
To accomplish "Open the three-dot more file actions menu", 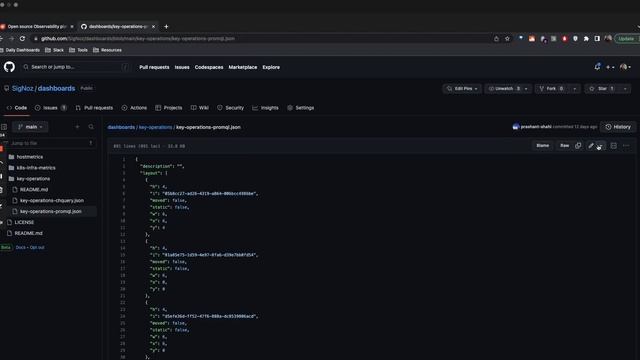I will click(626, 146).
